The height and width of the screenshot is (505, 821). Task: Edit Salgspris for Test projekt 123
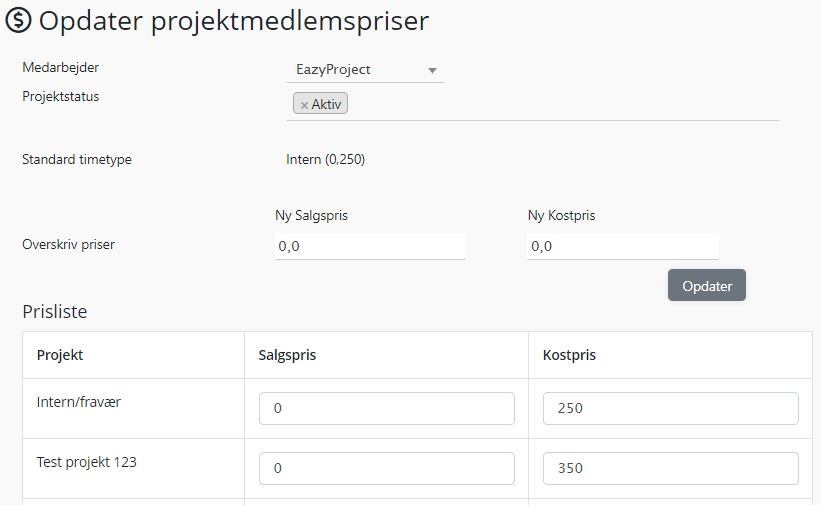point(386,468)
